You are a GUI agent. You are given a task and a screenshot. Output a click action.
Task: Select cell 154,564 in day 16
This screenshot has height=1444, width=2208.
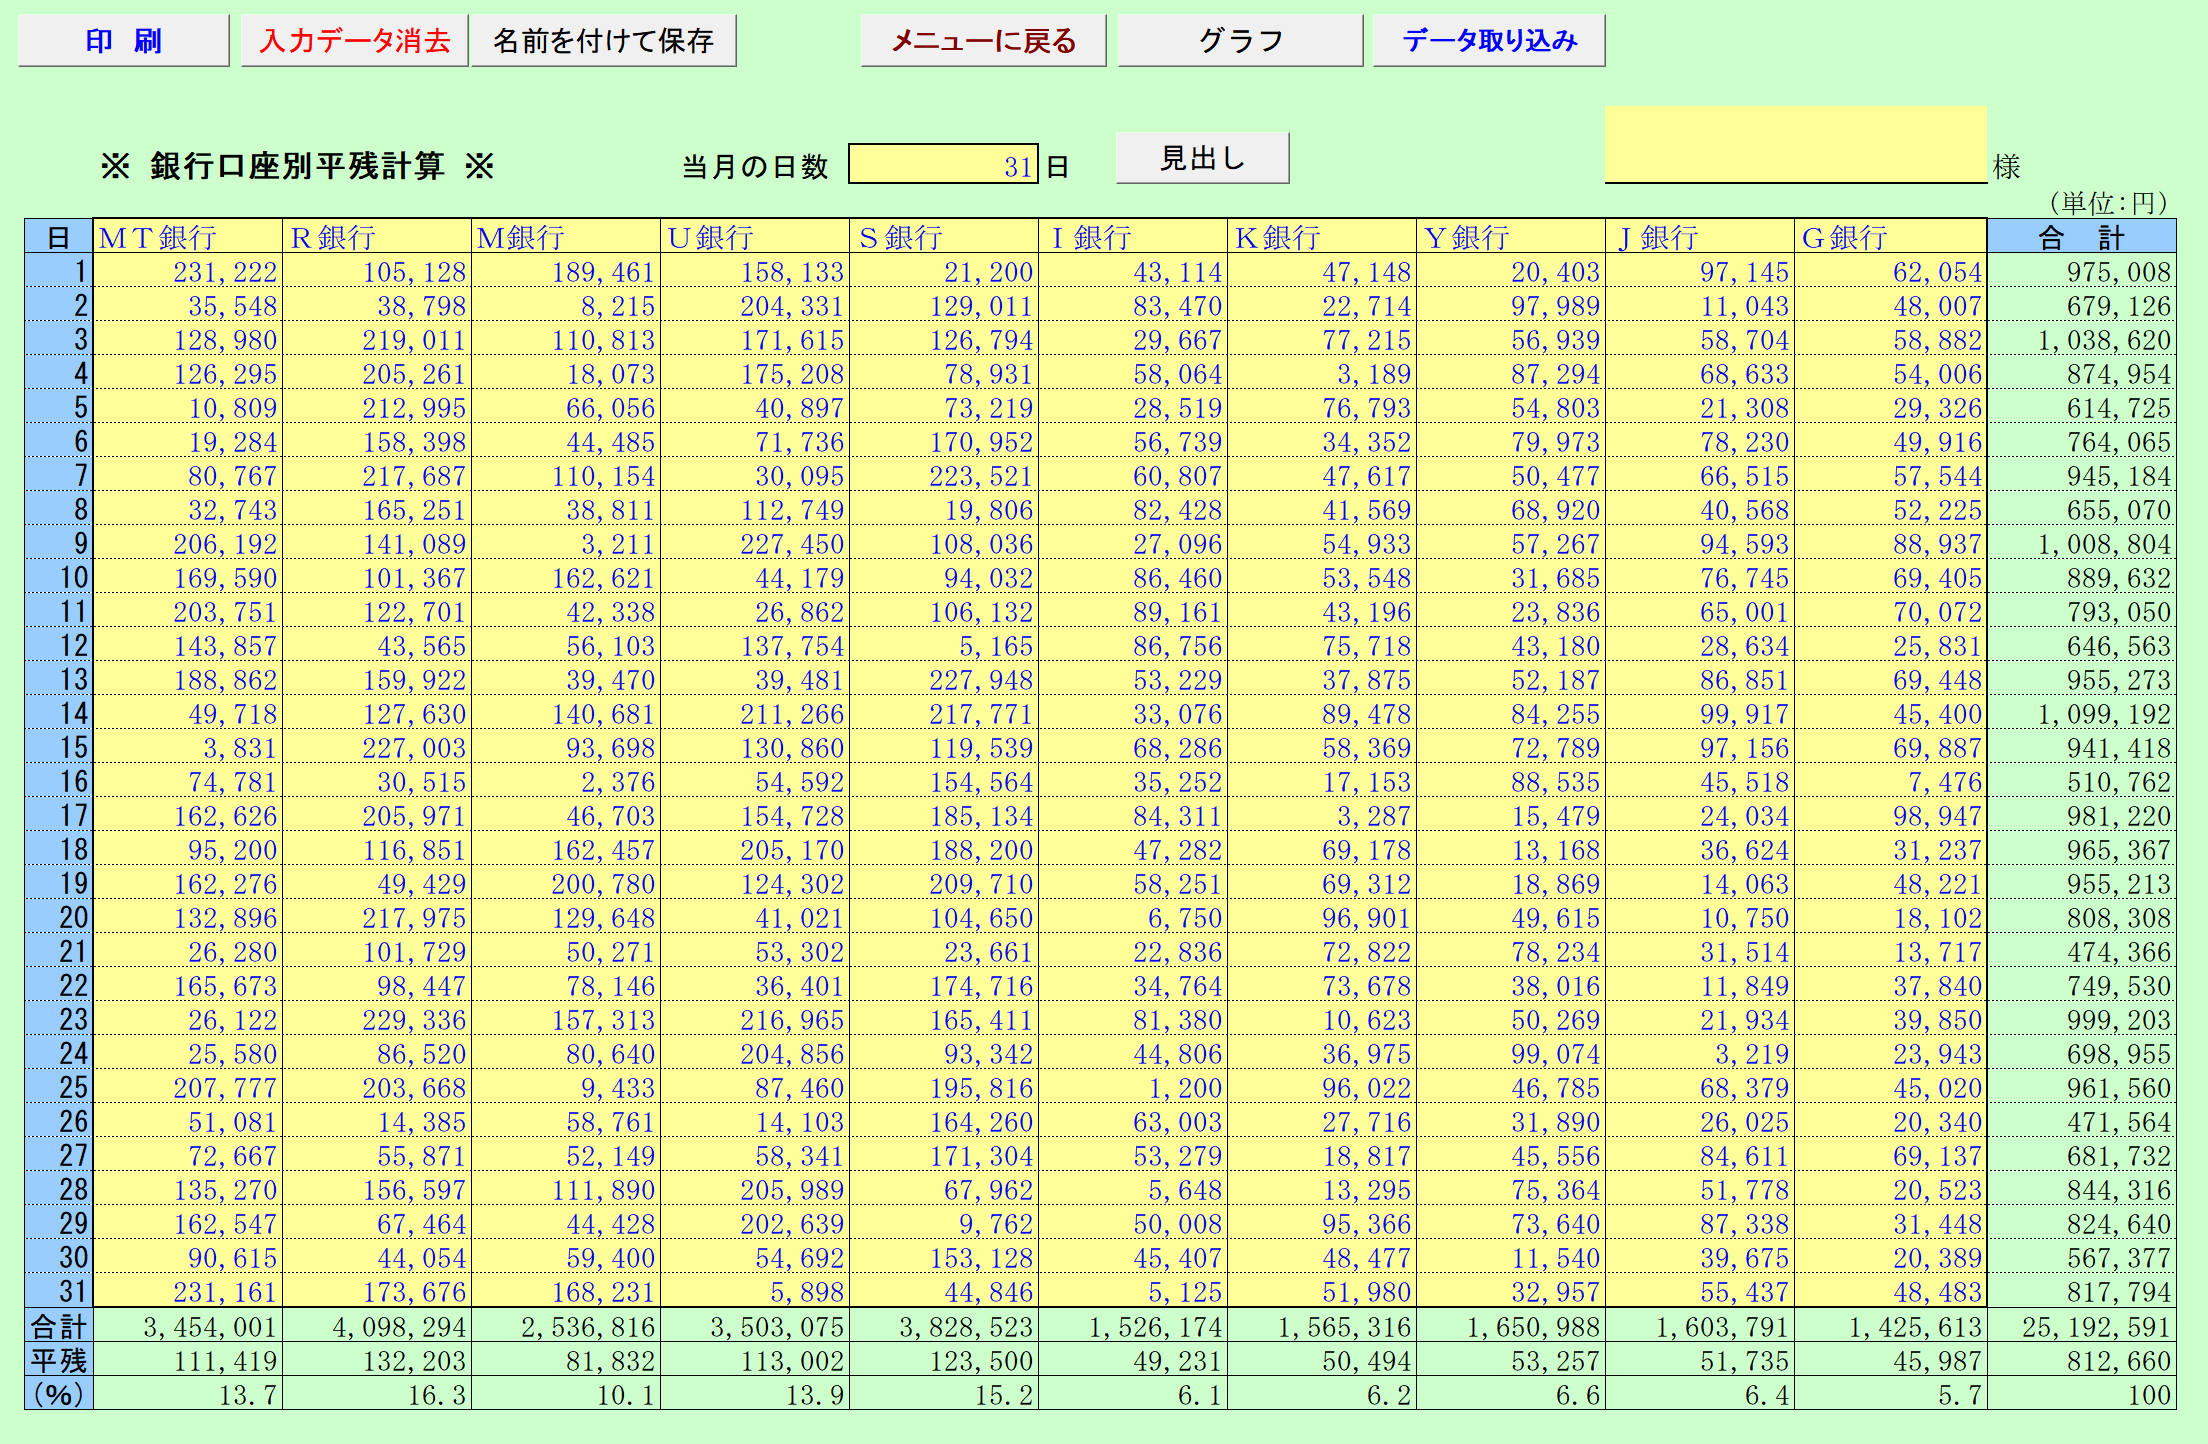(944, 781)
